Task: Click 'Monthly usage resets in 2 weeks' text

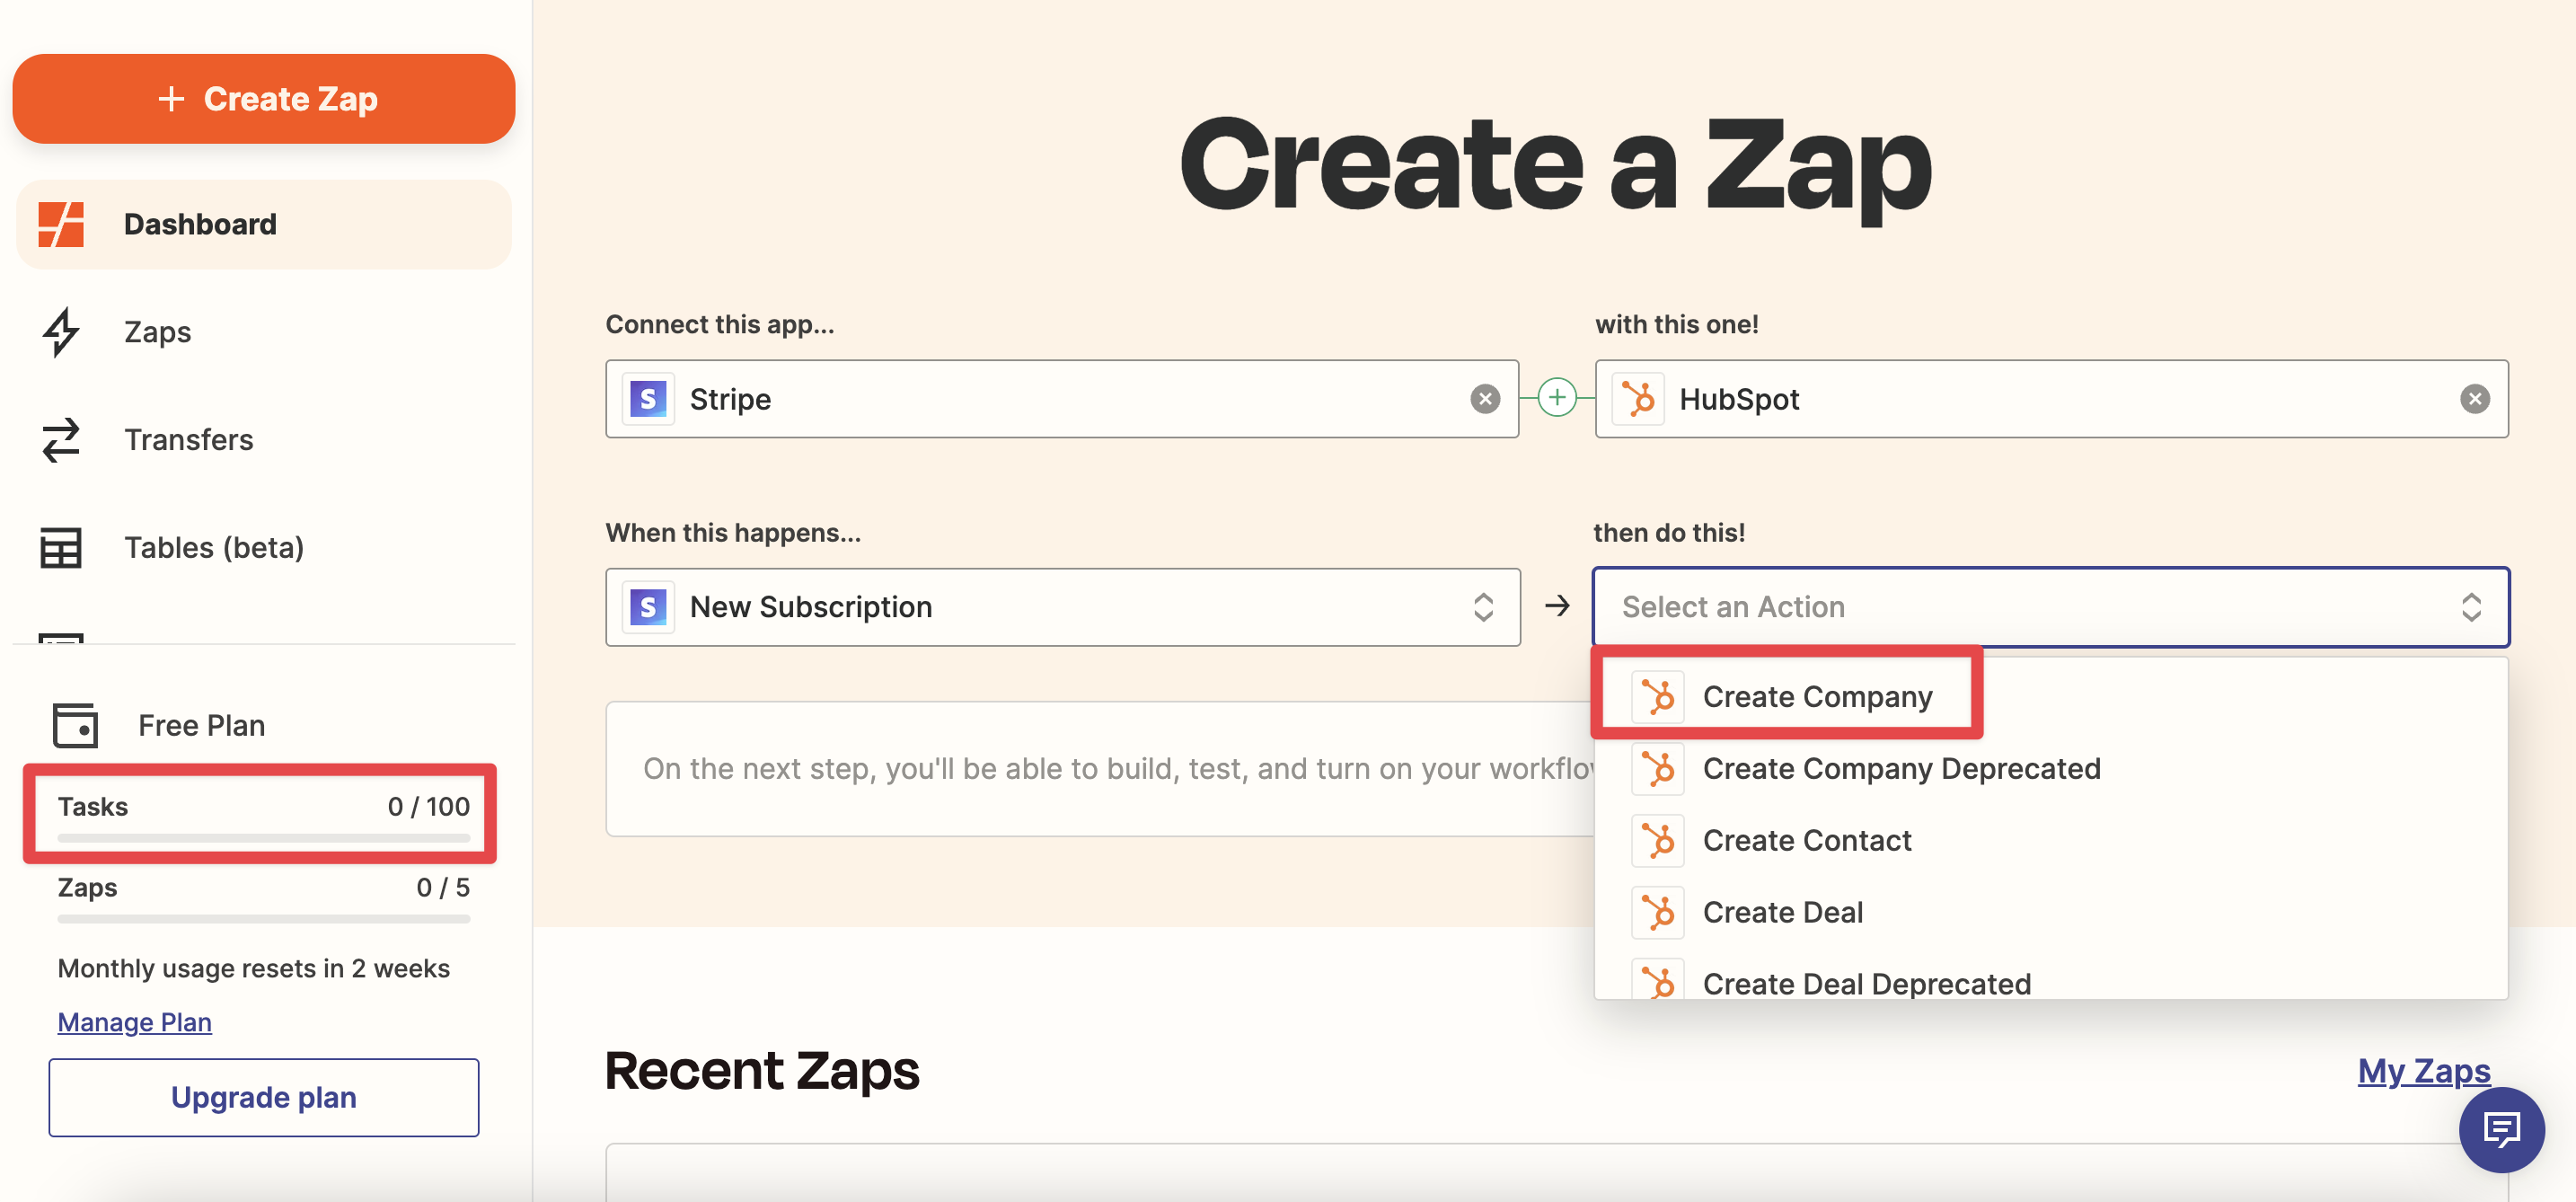Action: pos(253,969)
